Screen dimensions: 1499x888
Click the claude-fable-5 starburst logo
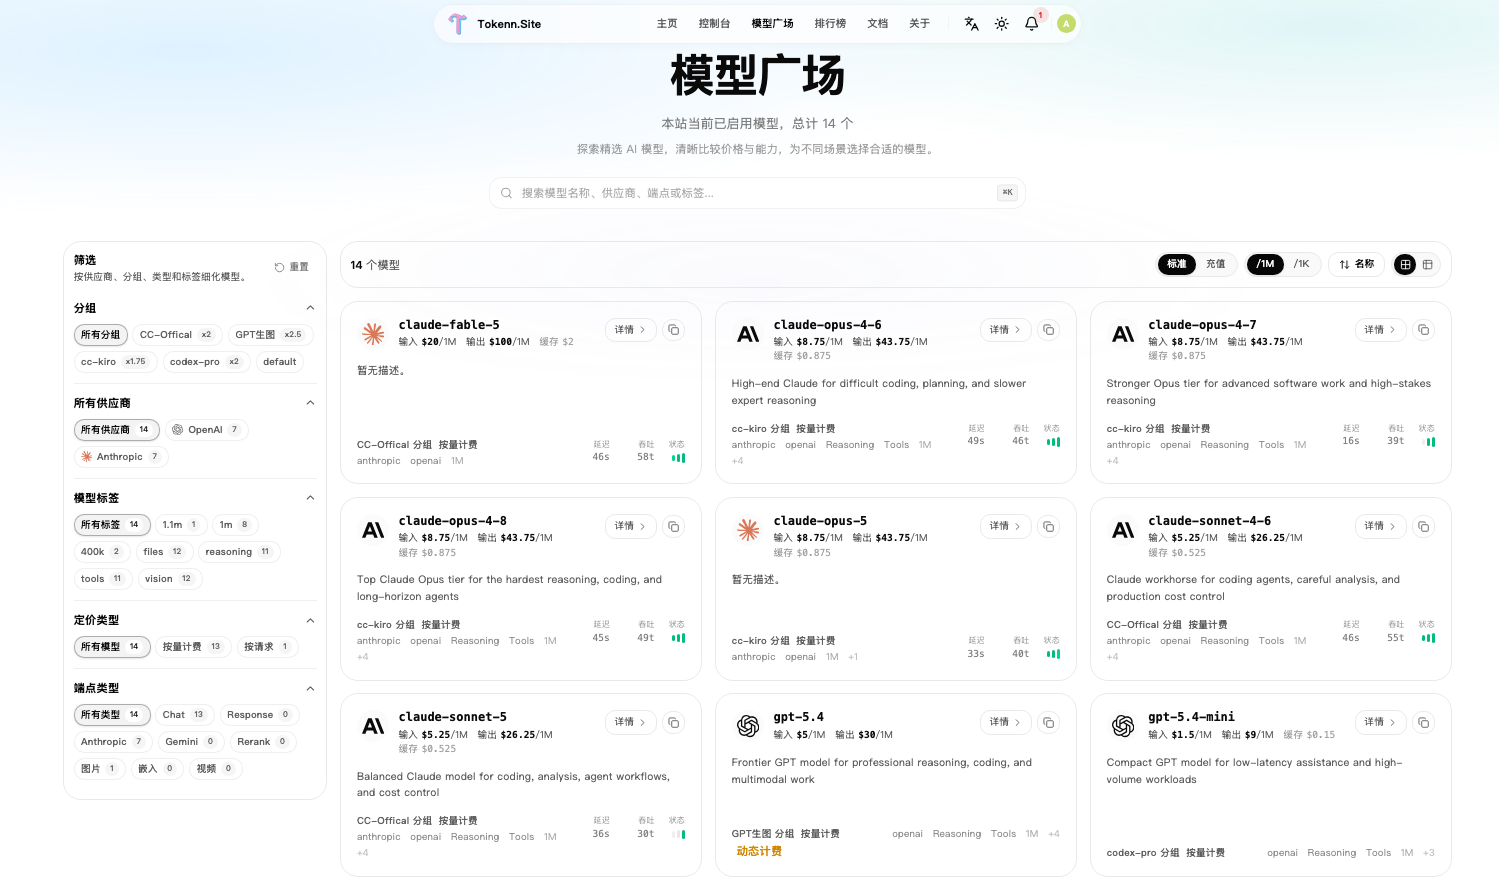(373, 333)
